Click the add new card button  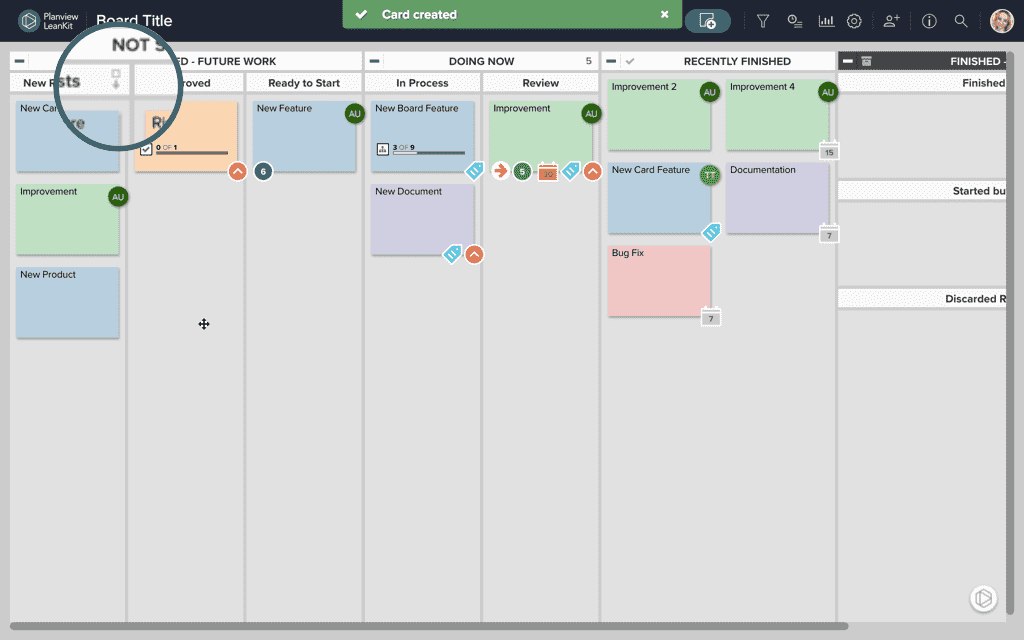707,21
